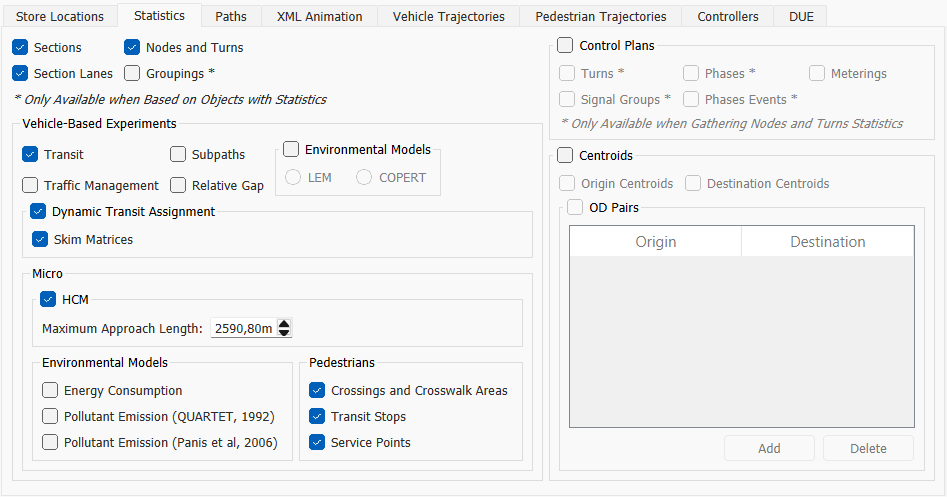Open the Vehicle Trajectories tab
Screen dimensions: 947x497
click(x=448, y=16)
